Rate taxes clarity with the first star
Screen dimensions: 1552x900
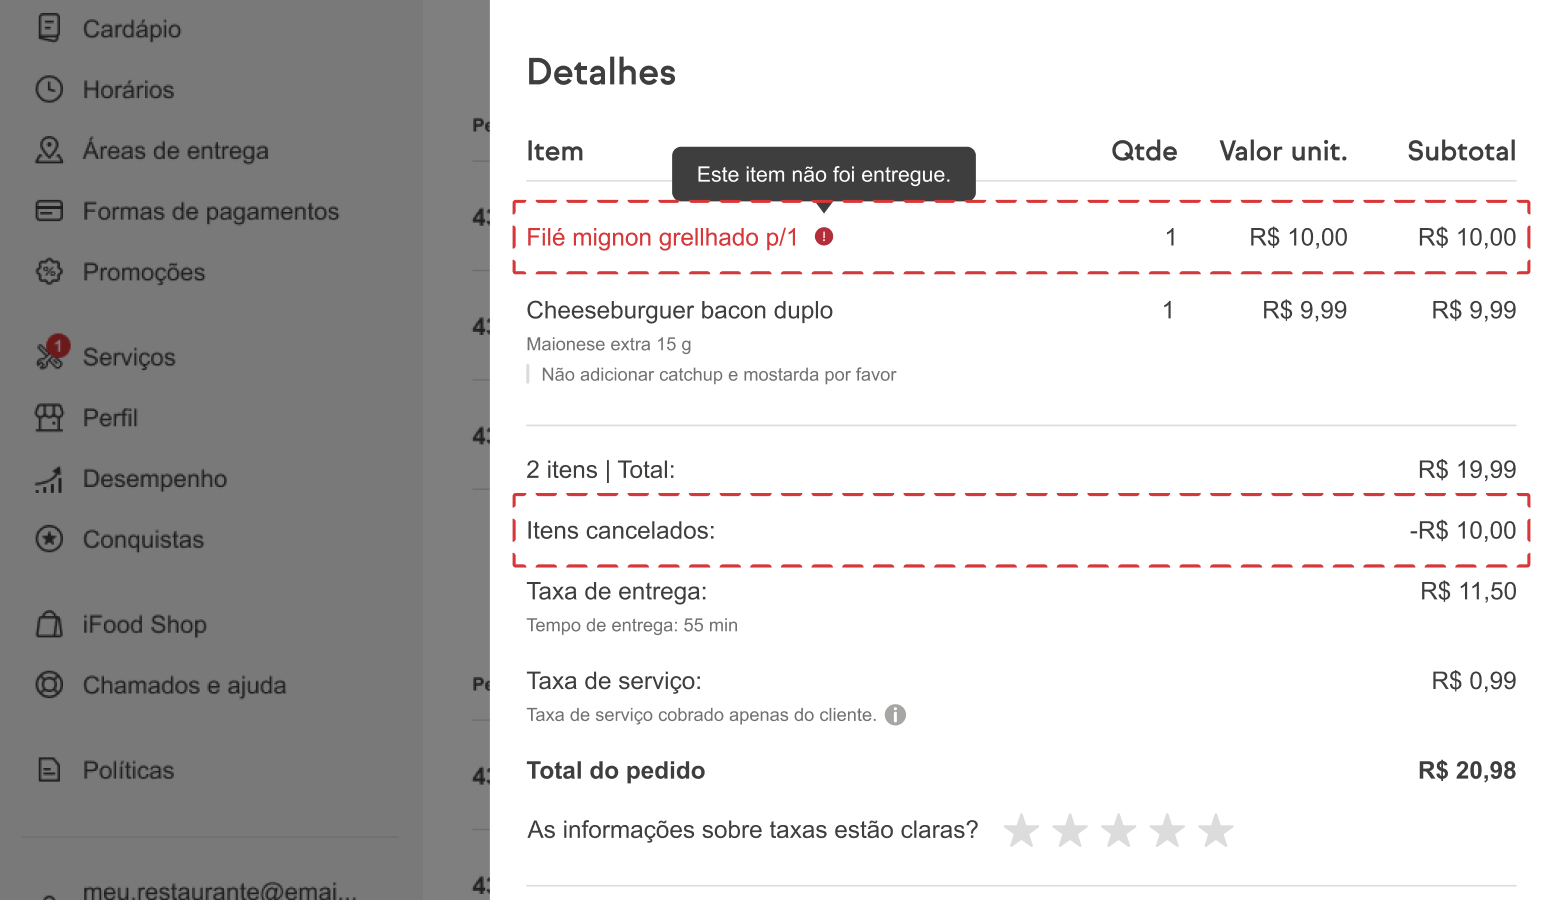(1021, 830)
